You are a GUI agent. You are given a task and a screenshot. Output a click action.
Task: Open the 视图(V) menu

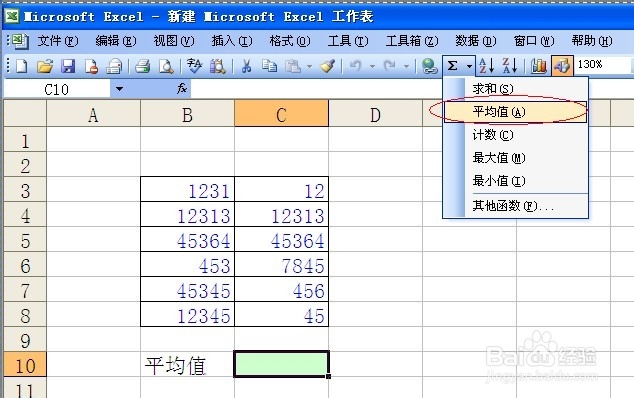click(174, 41)
